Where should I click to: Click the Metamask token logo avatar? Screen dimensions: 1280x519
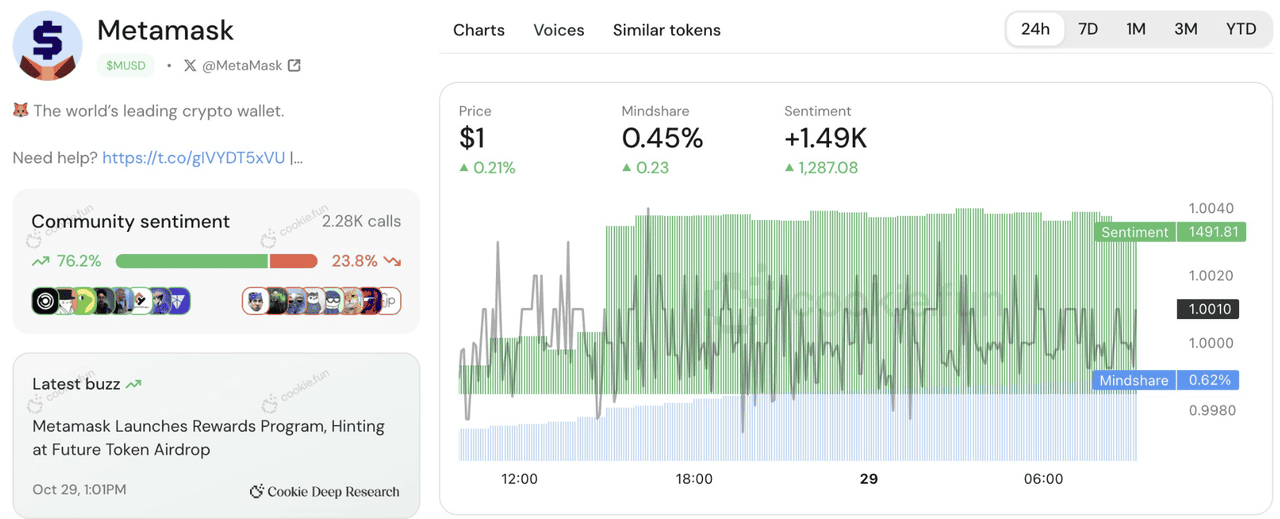[x=47, y=45]
